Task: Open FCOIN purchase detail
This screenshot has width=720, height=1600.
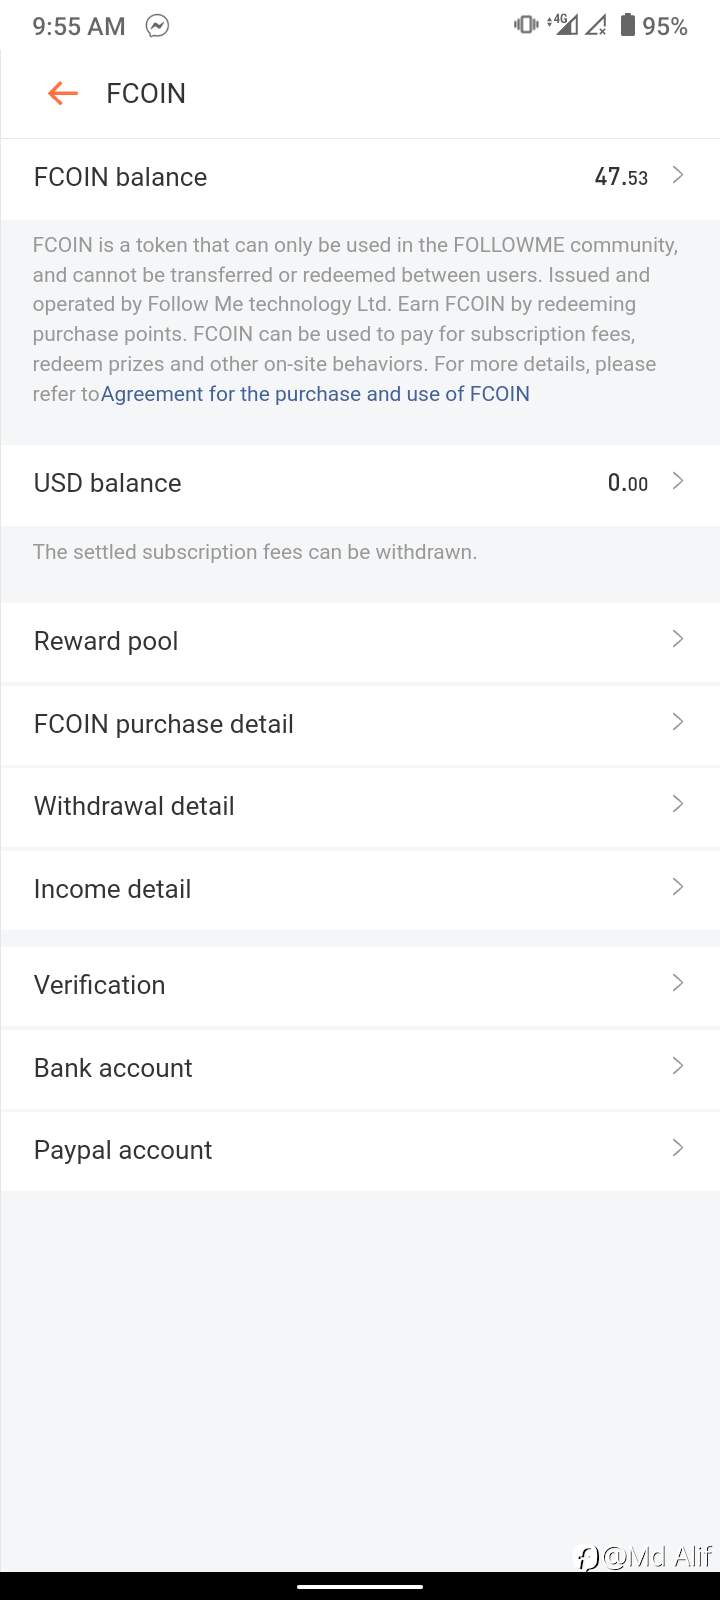Action: point(360,724)
